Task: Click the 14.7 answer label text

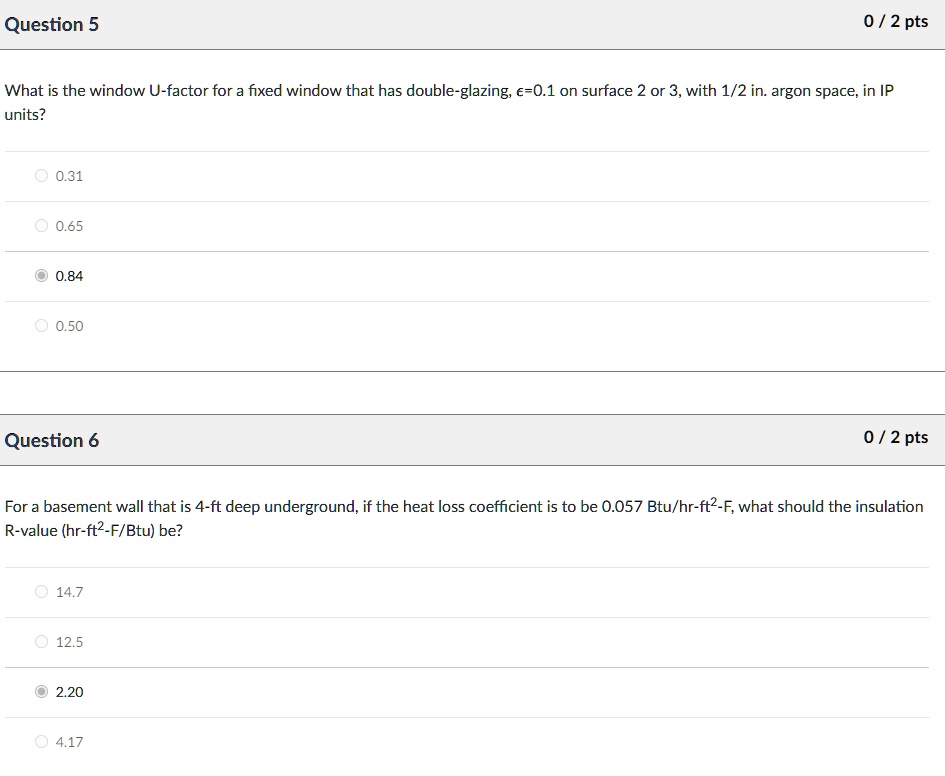Action: click(x=69, y=592)
